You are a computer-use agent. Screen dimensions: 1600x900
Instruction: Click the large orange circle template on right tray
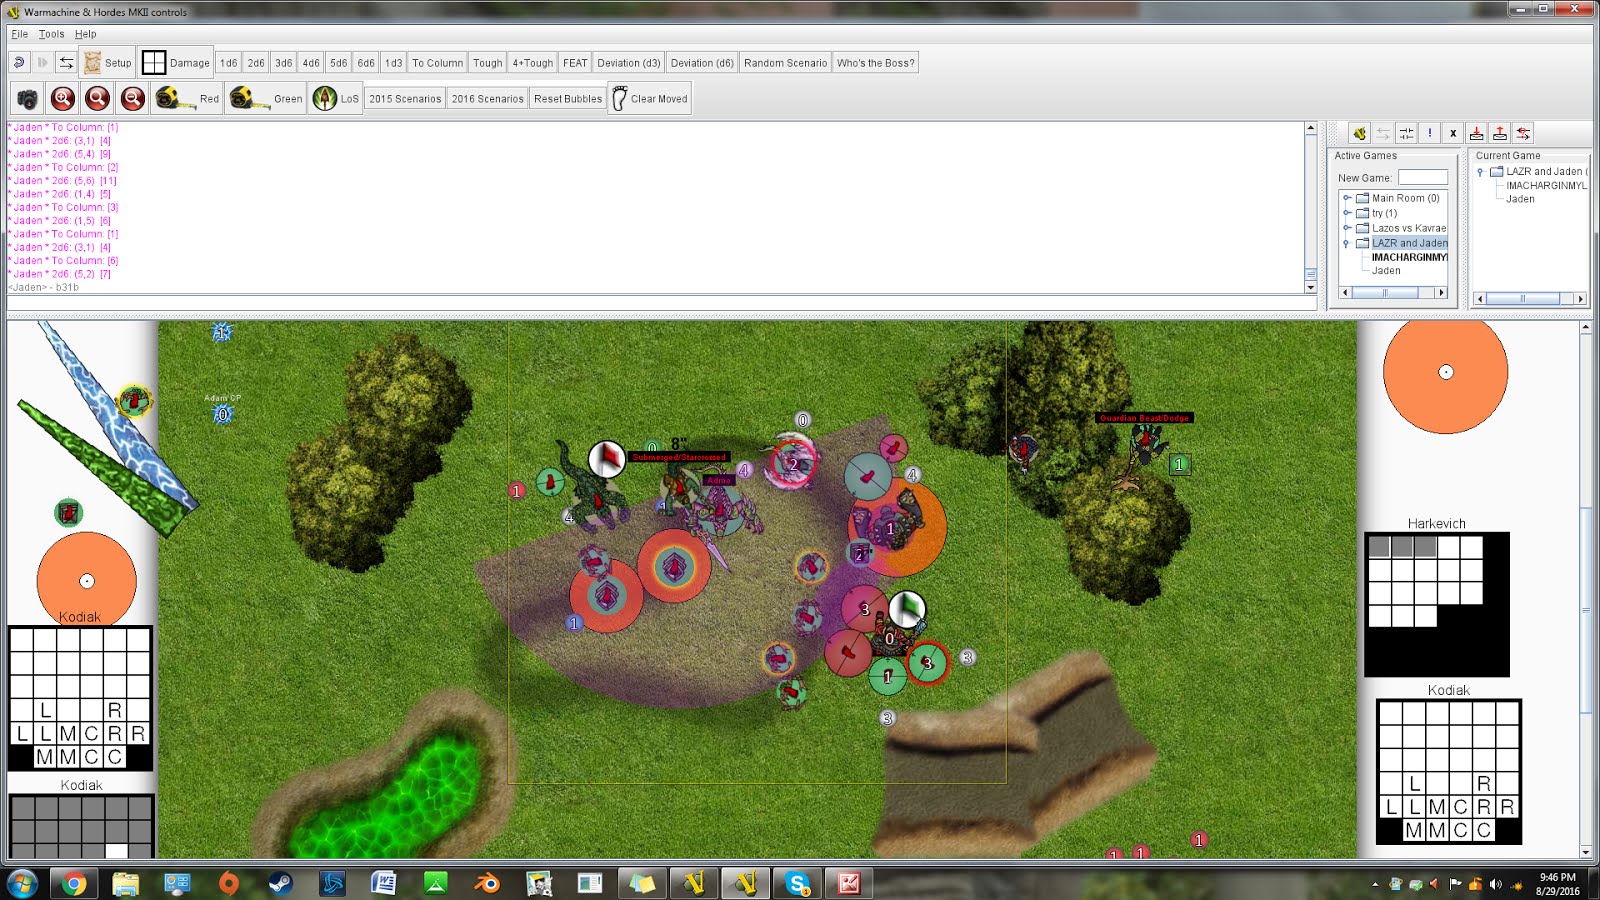1445,372
